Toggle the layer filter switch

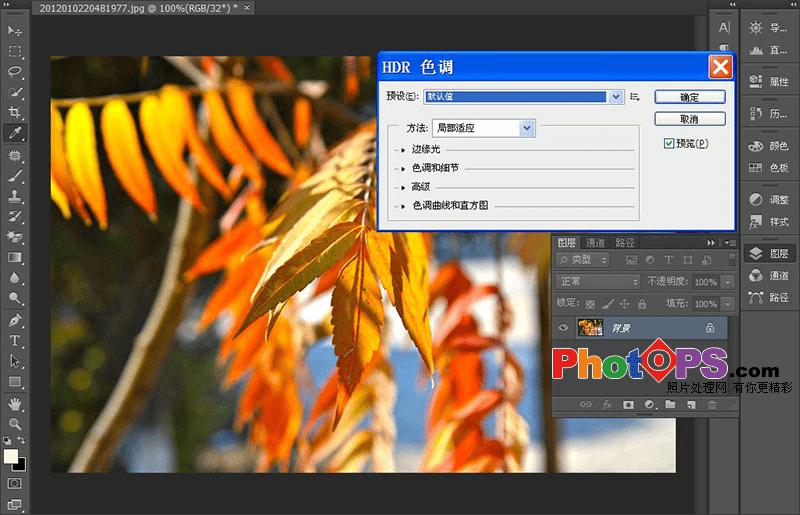732,258
